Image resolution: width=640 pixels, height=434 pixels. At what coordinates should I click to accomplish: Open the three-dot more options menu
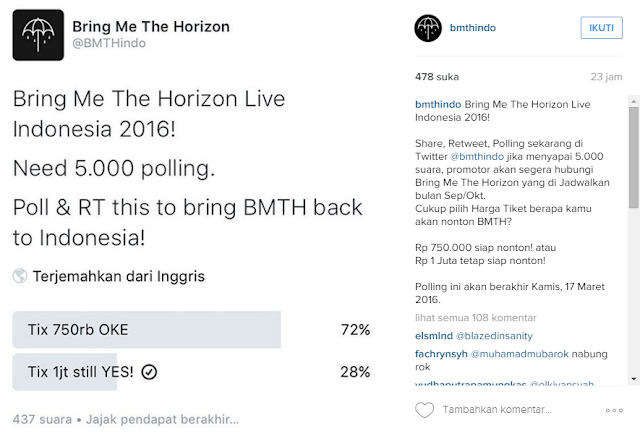point(614,410)
